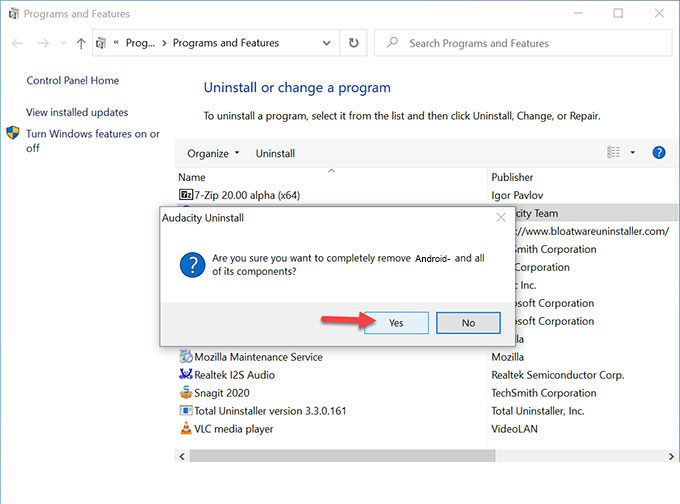680x504 pixels.
Task: Click Realtek Semiconductor Corp. publisher cell
Action: [558, 375]
